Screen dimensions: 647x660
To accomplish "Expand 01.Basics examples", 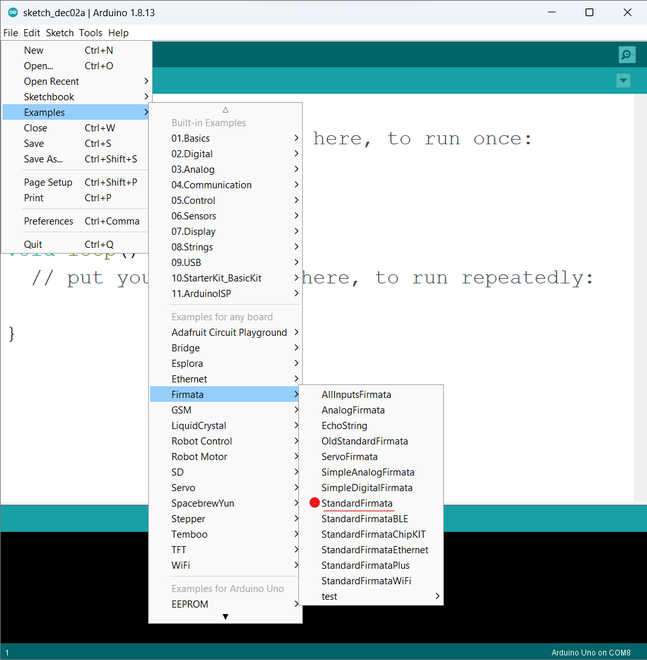I will pyautogui.click(x=225, y=138).
